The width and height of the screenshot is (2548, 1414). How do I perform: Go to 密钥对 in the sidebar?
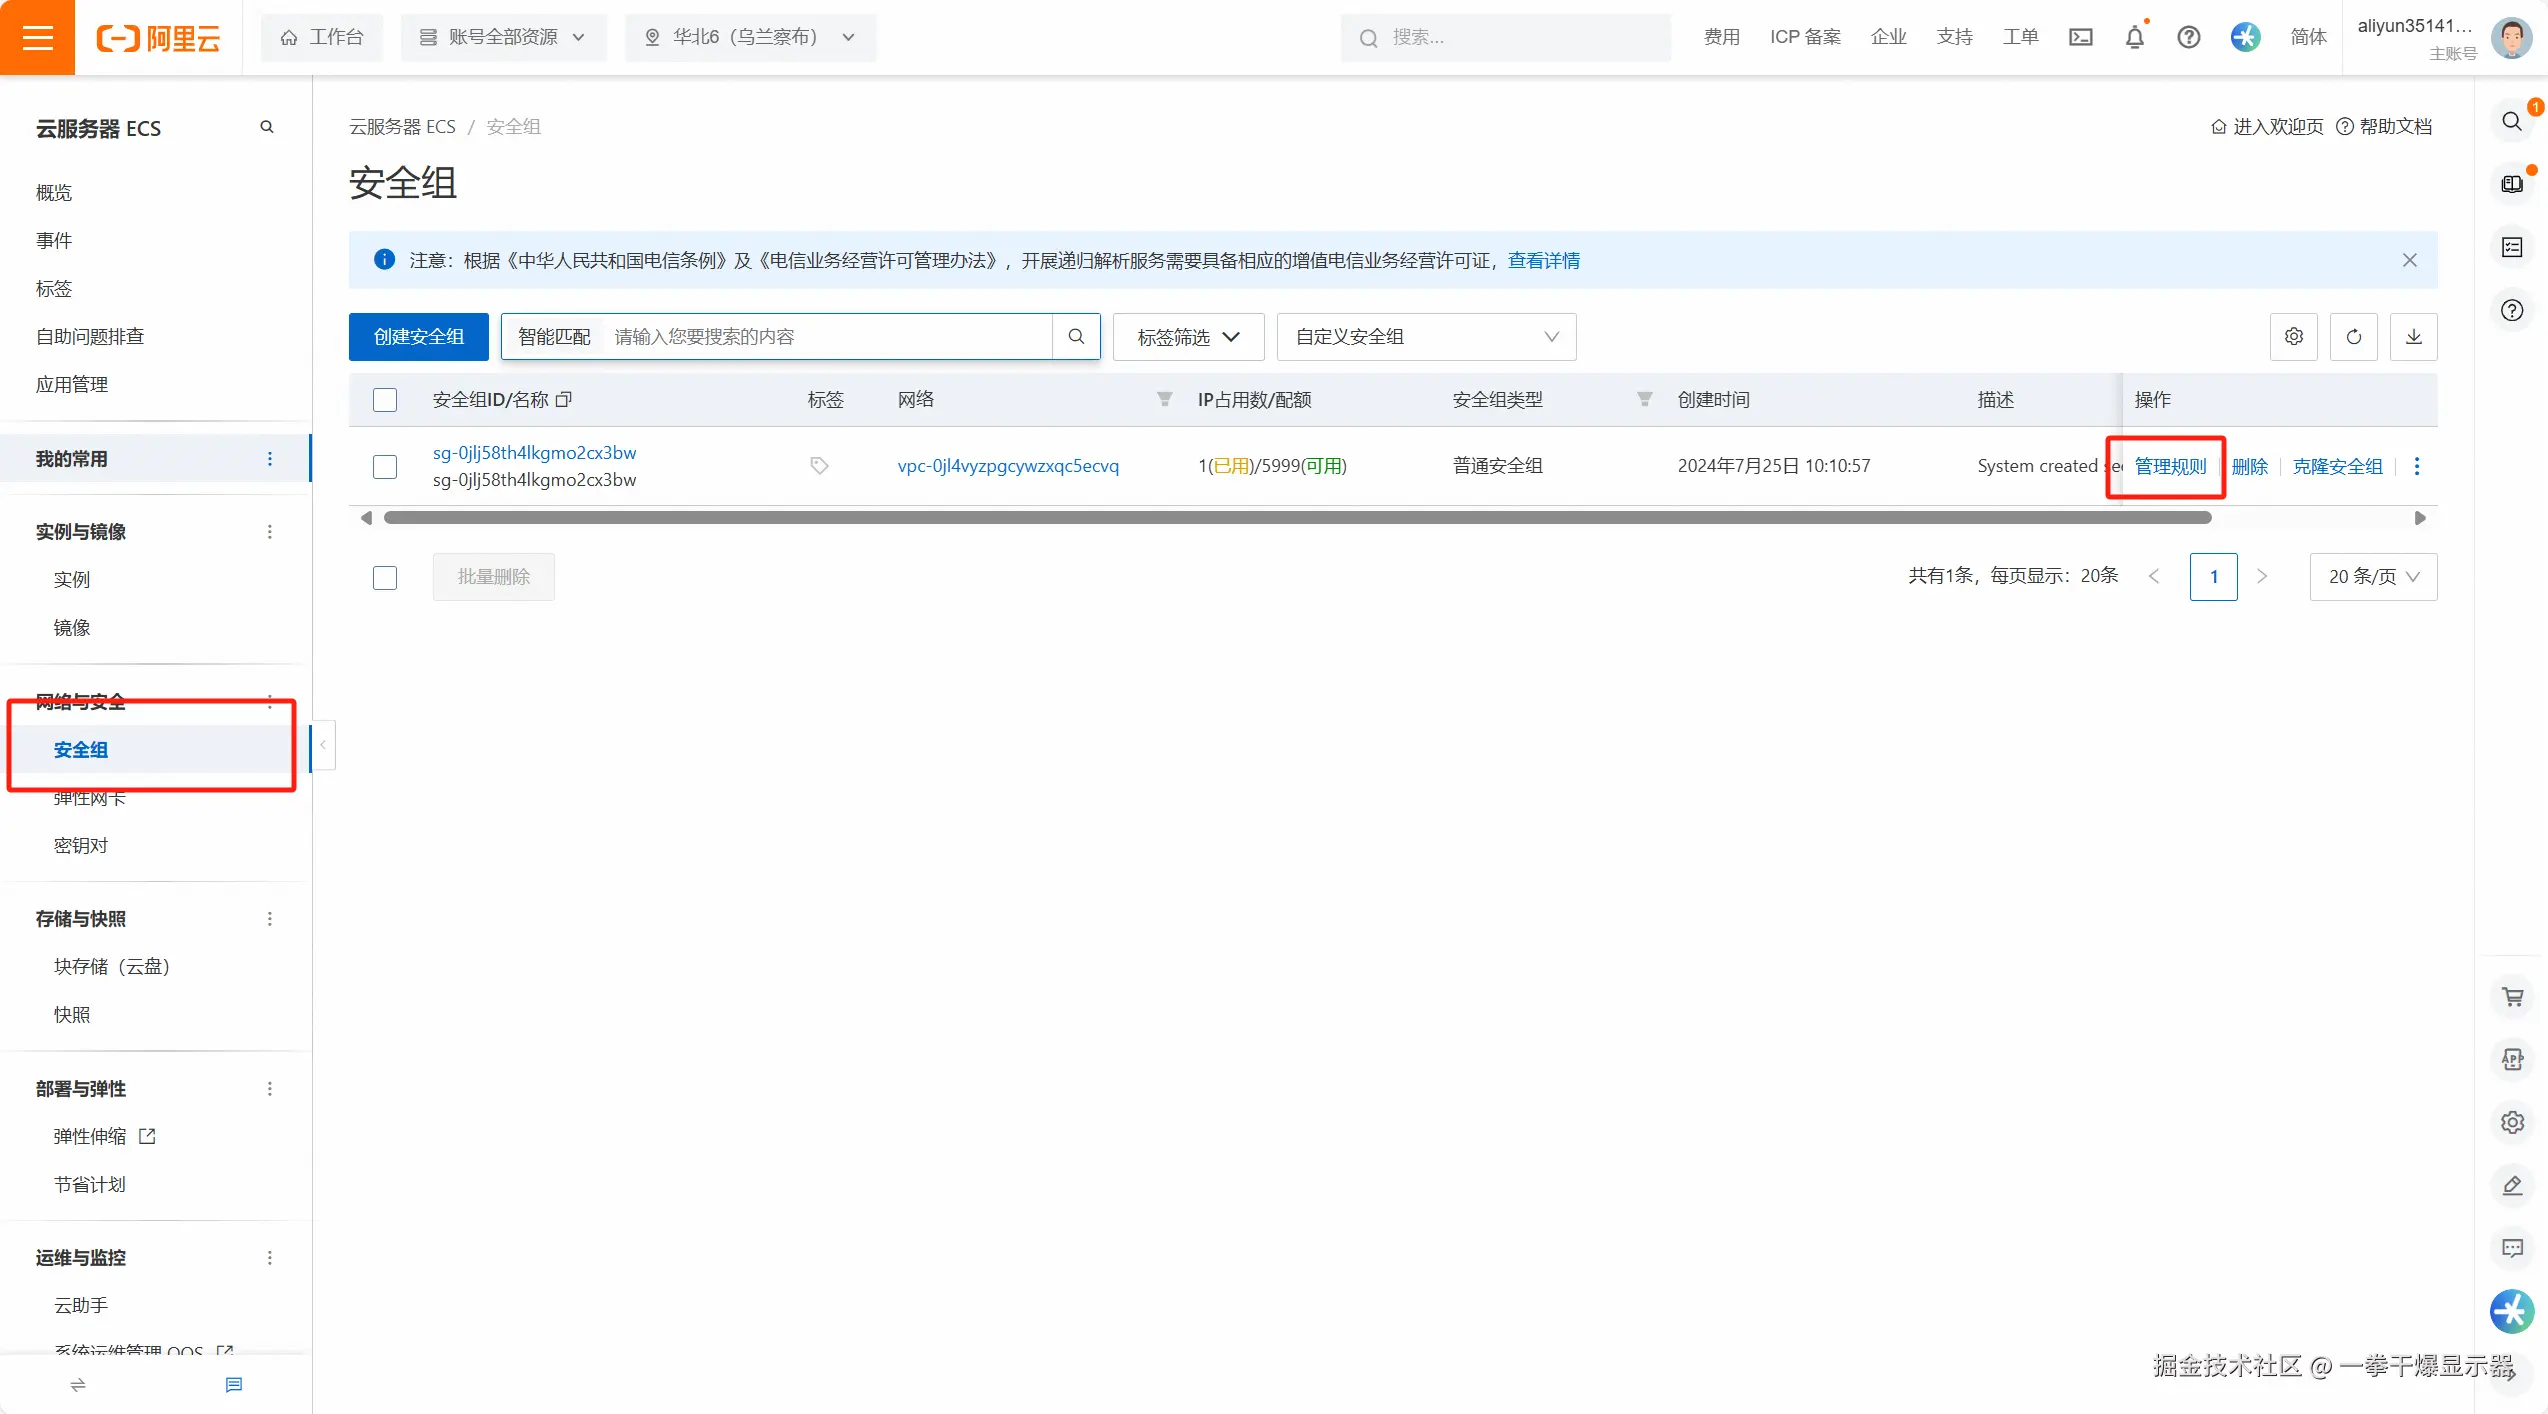point(81,845)
